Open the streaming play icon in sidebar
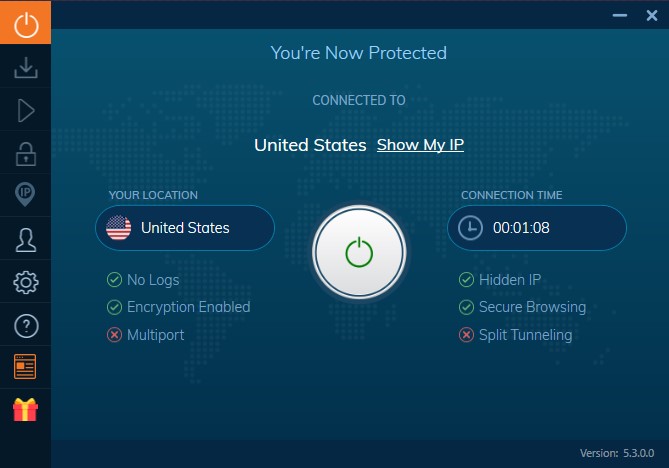This screenshot has width=669, height=468. pyautogui.click(x=26, y=110)
